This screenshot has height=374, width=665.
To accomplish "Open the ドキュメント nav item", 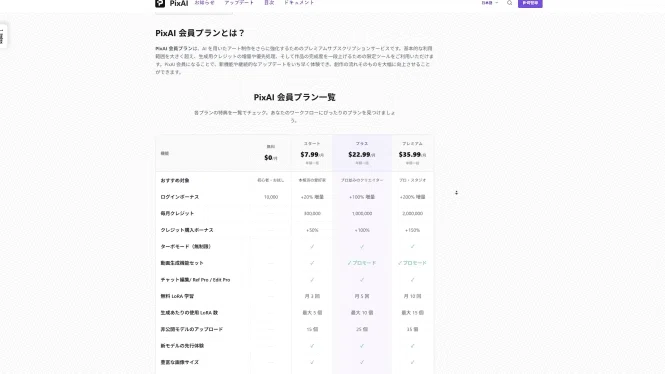I will [x=299, y=3].
